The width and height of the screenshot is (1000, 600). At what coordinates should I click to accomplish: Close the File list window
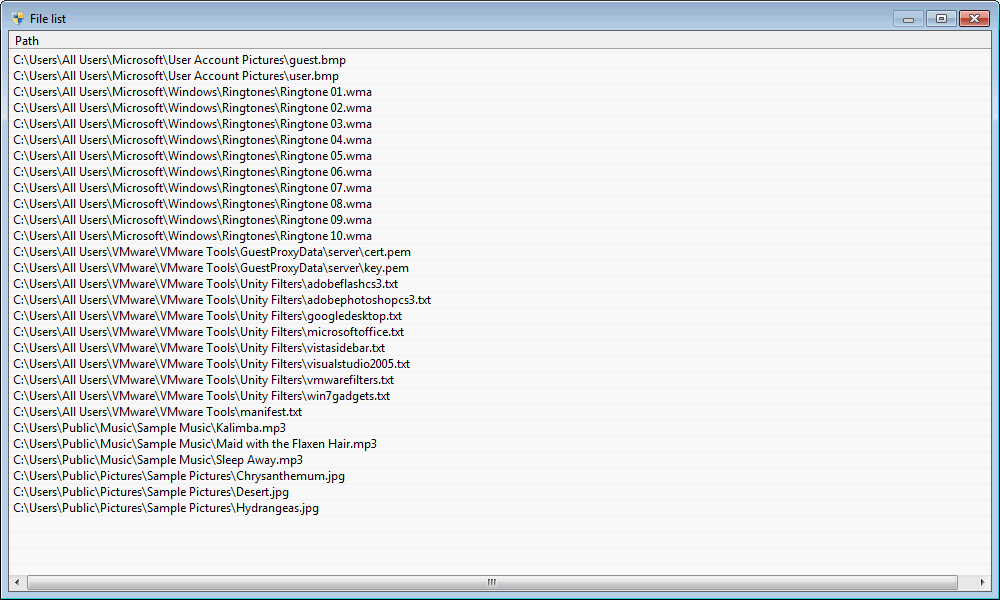[974, 19]
